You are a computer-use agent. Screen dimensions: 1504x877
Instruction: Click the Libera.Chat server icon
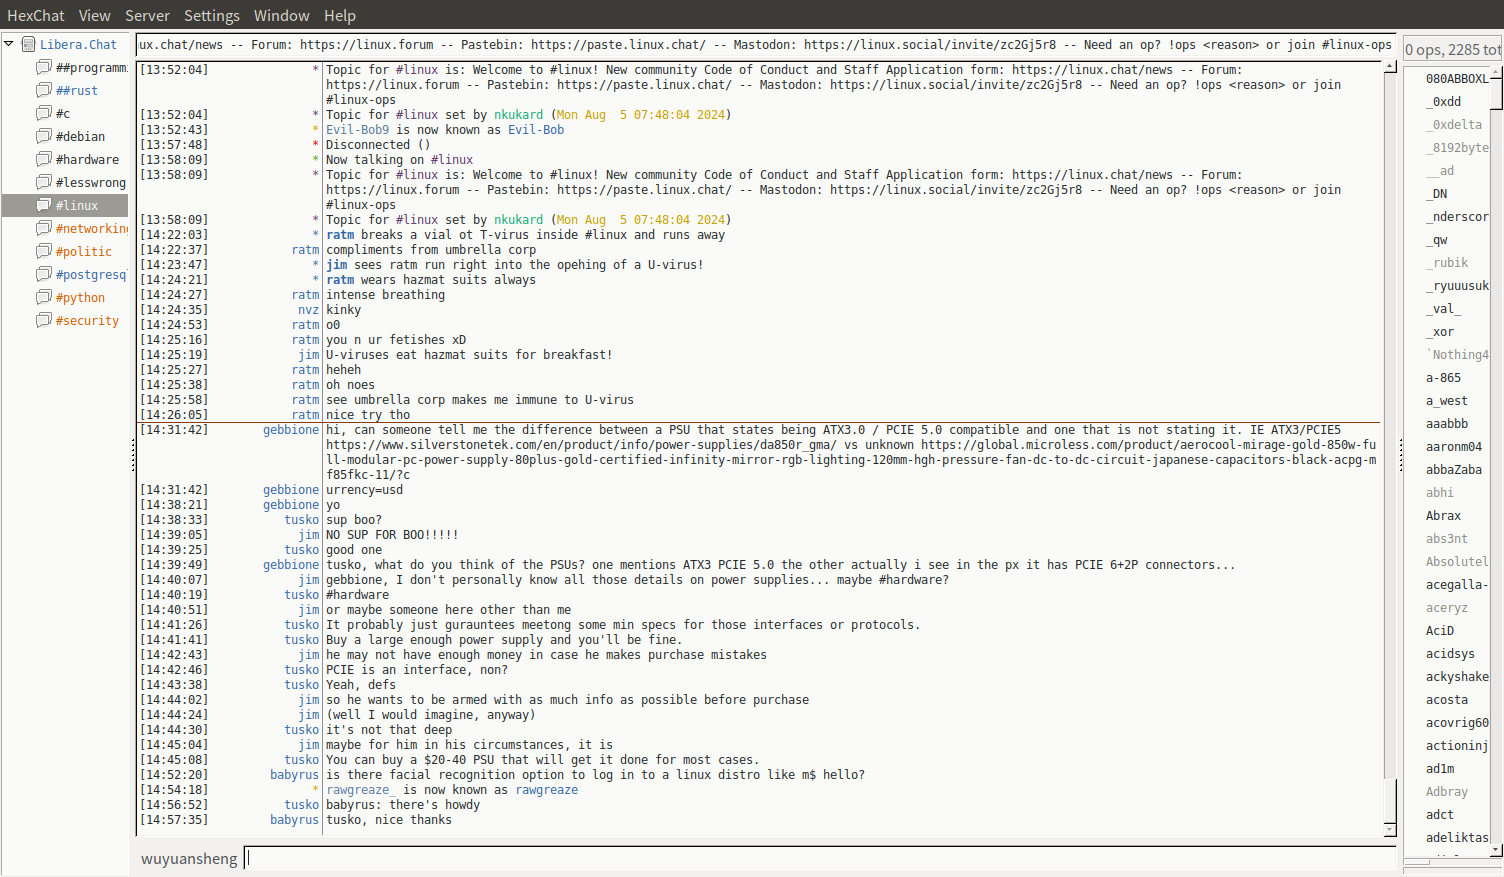click(x=29, y=44)
